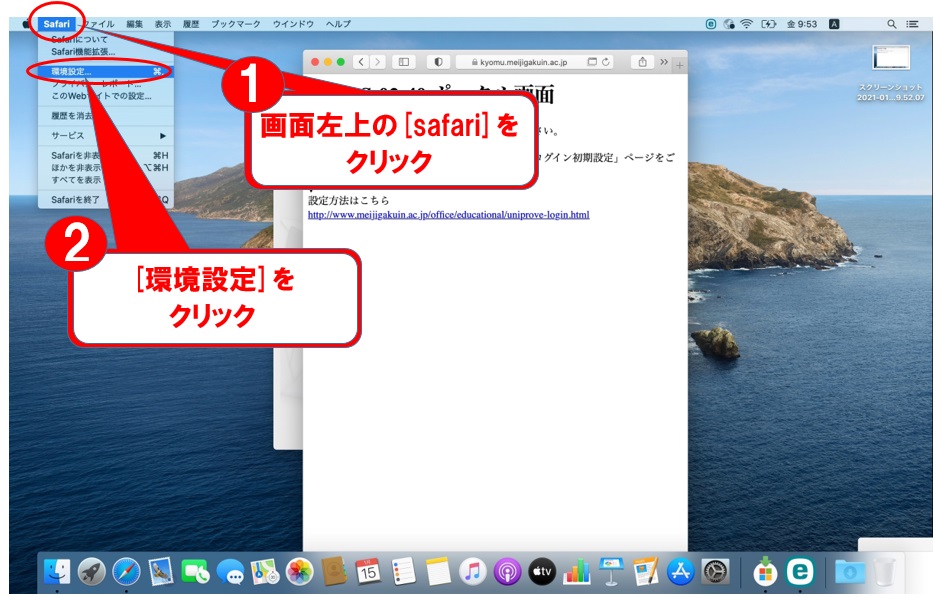Open Contacts from the Dock
The image size is (934, 597).
tap(334, 571)
